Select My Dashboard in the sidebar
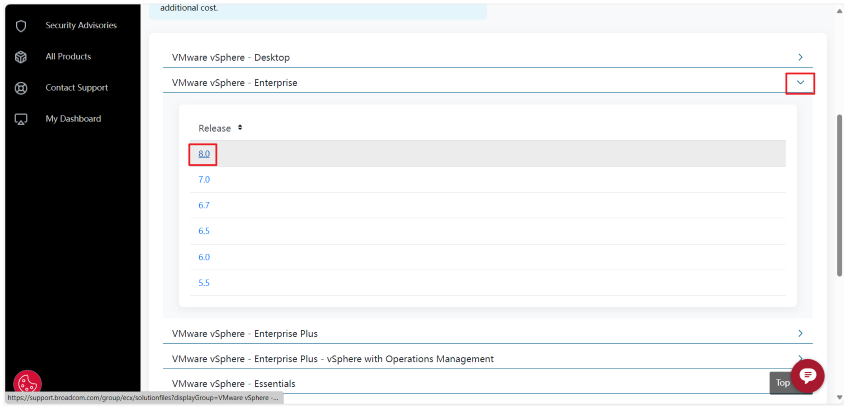The width and height of the screenshot is (846, 407). click(73, 119)
